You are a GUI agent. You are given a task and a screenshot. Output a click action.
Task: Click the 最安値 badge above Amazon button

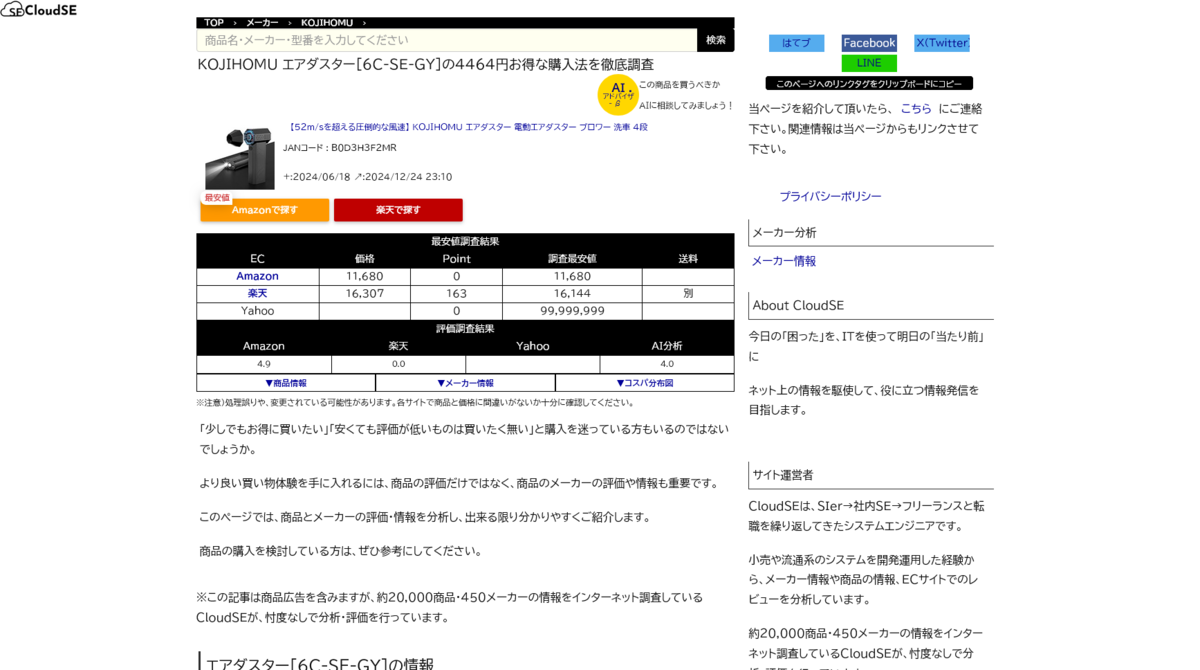point(217,198)
